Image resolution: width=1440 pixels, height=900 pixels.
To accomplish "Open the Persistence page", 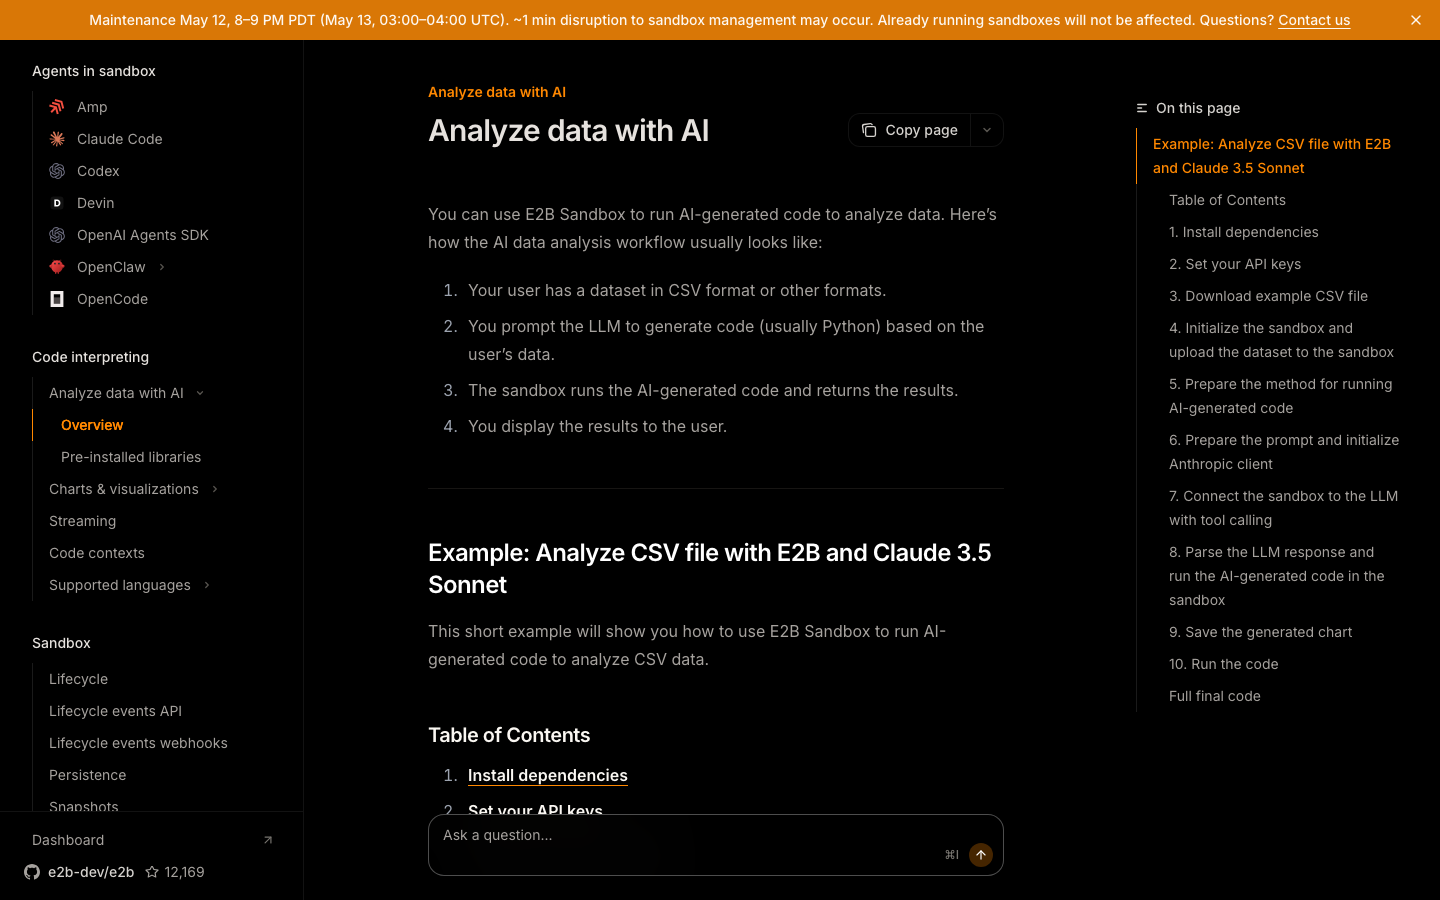I will (x=88, y=775).
